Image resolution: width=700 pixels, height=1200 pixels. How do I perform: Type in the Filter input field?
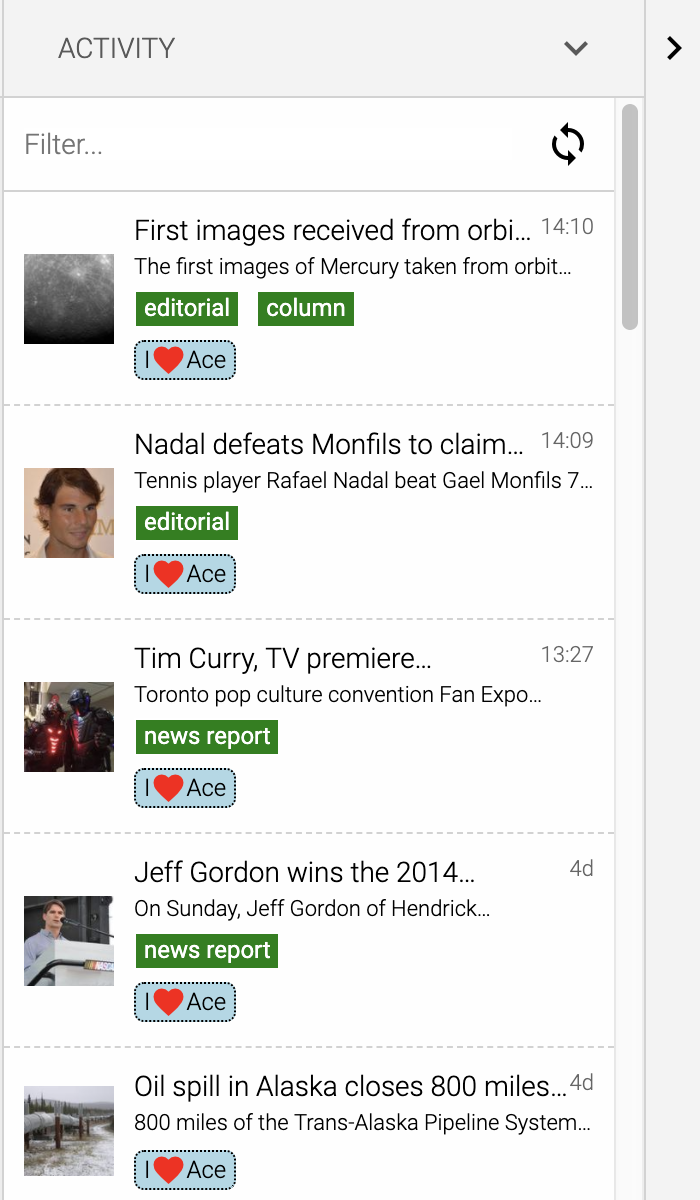[x=266, y=144]
